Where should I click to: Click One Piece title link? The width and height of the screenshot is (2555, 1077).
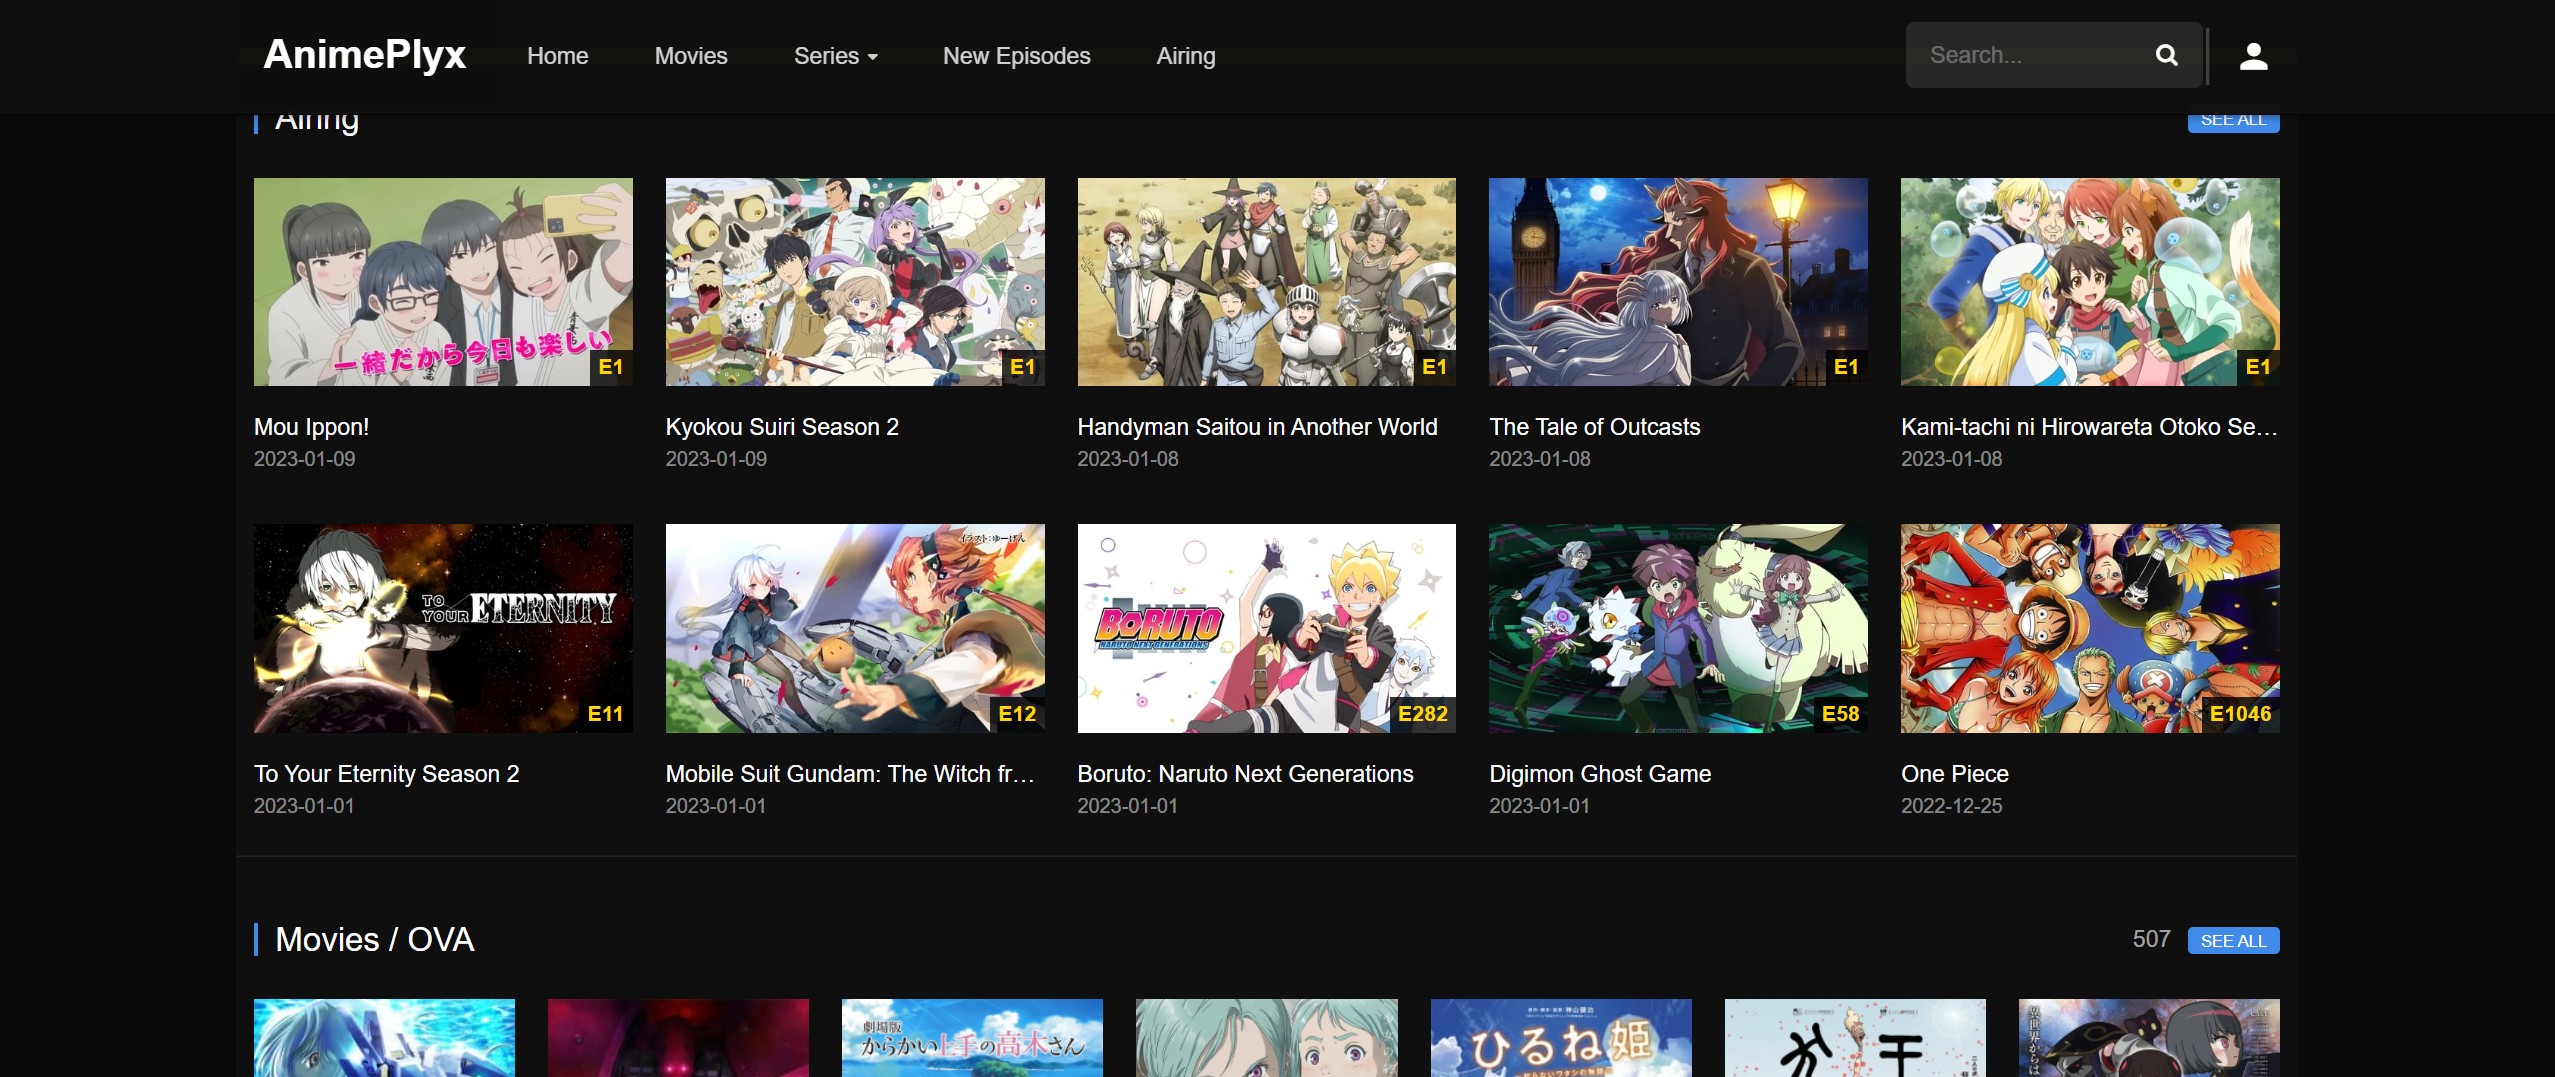coord(1954,774)
